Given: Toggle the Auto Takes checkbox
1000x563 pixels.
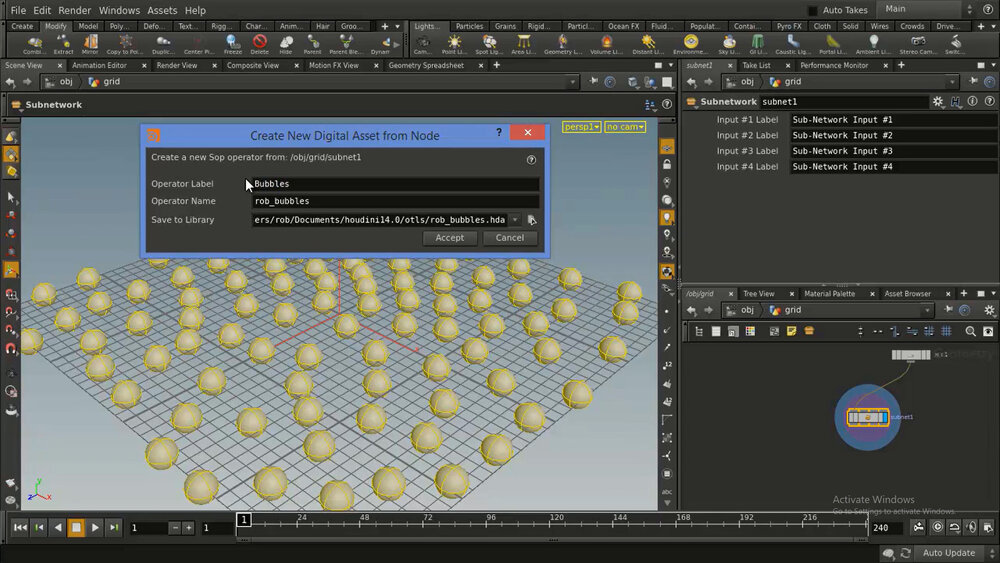Looking at the screenshot, I should click(812, 10).
